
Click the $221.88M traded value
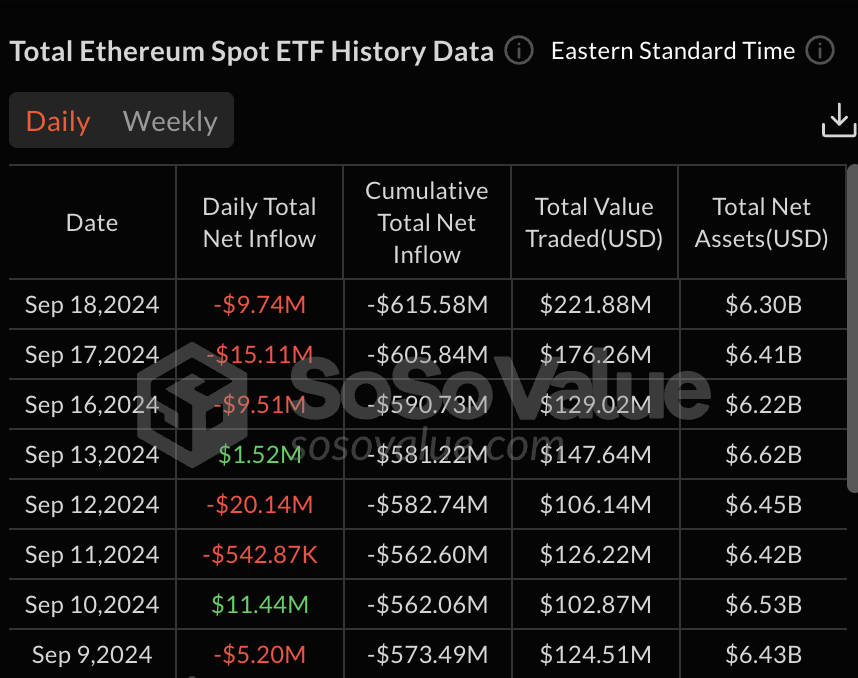pyautogui.click(x=595, y=305)
